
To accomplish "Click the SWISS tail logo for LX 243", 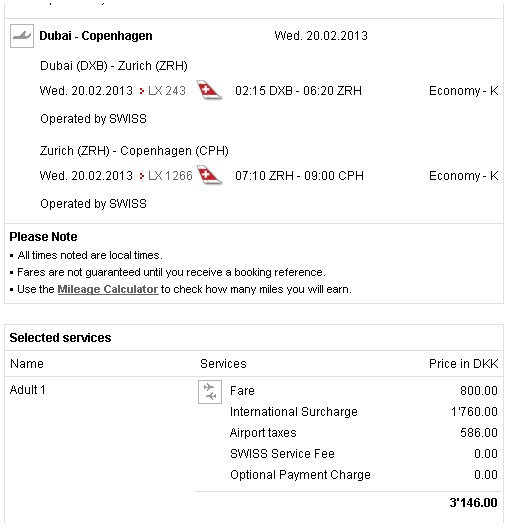I will [x=209, y=90].
